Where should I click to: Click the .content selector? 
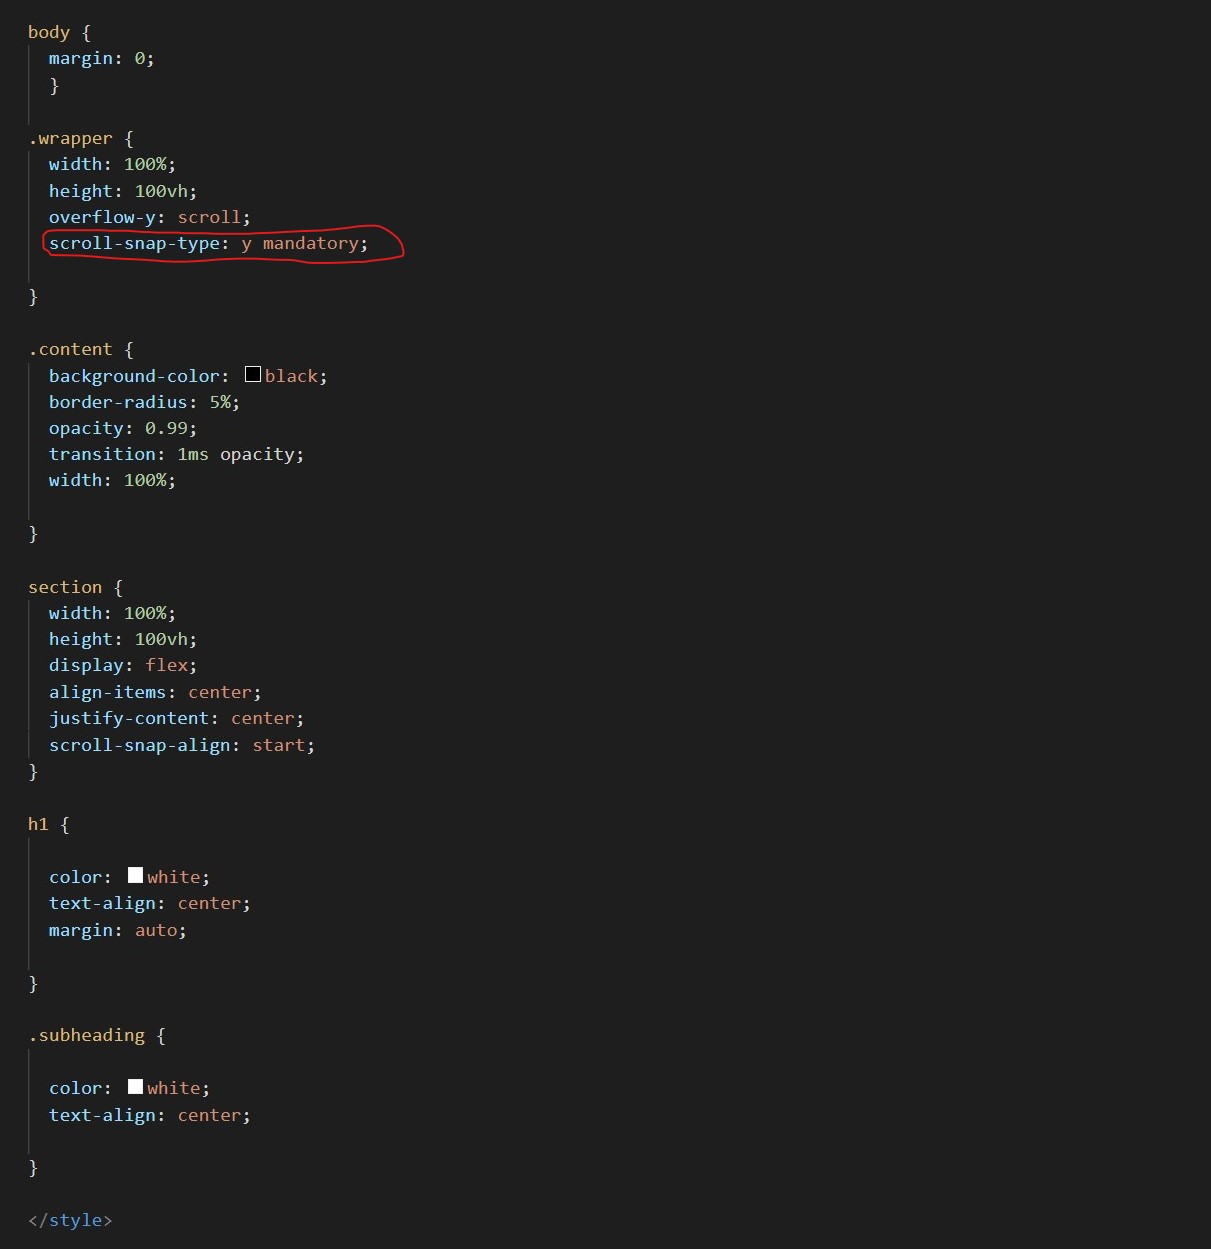coord(70,349)
